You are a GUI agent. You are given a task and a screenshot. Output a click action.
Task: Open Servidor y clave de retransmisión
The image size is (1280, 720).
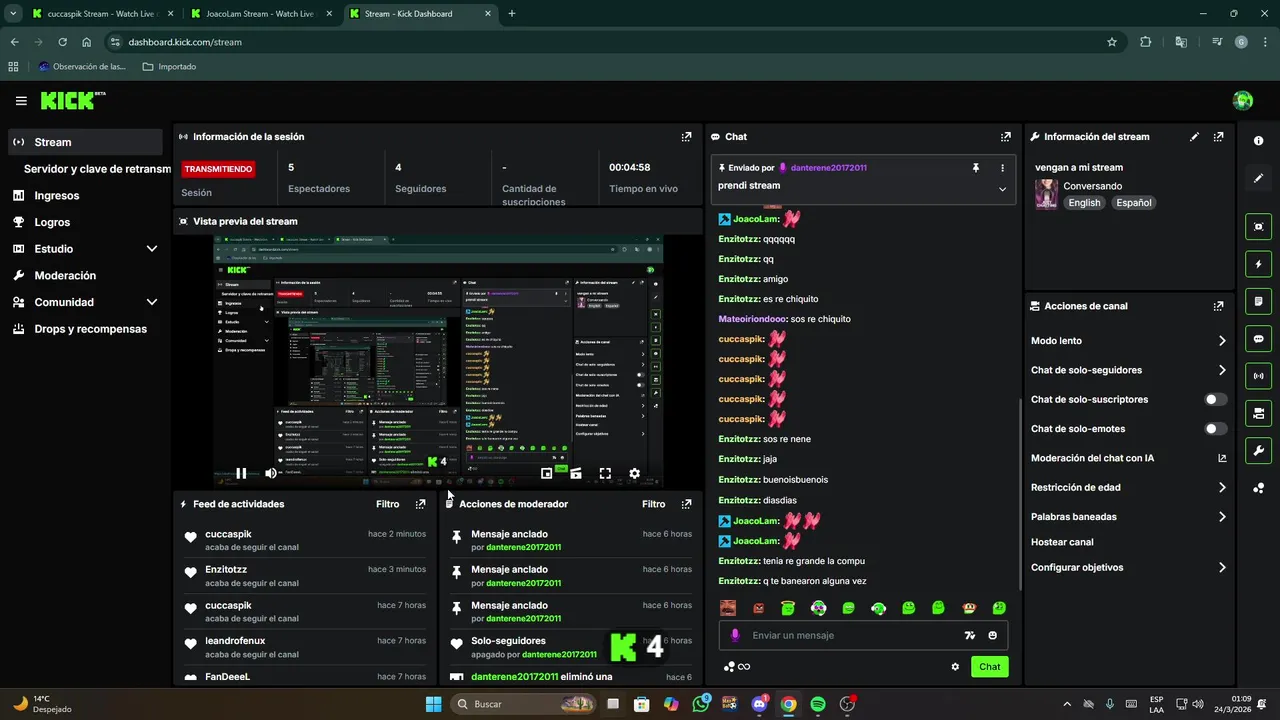tap(97, 169)
